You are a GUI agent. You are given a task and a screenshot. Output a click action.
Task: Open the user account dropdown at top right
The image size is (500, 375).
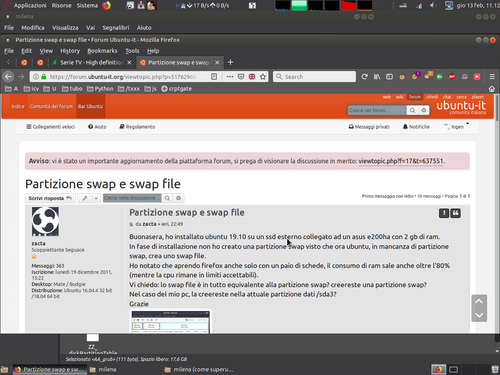click(x=456, y=126)
